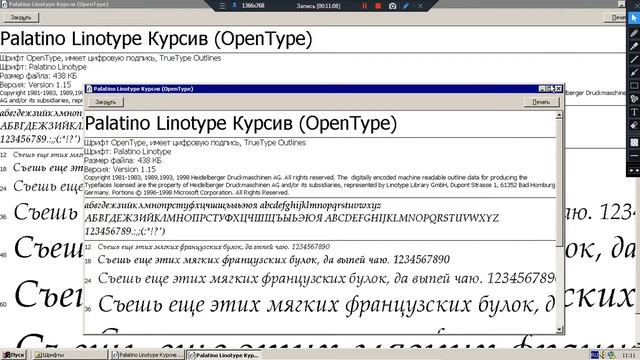Click uppercase alphabet sample line in front window
The height and width of the screenshot is (360, 640).
click(x=291, y=218)
